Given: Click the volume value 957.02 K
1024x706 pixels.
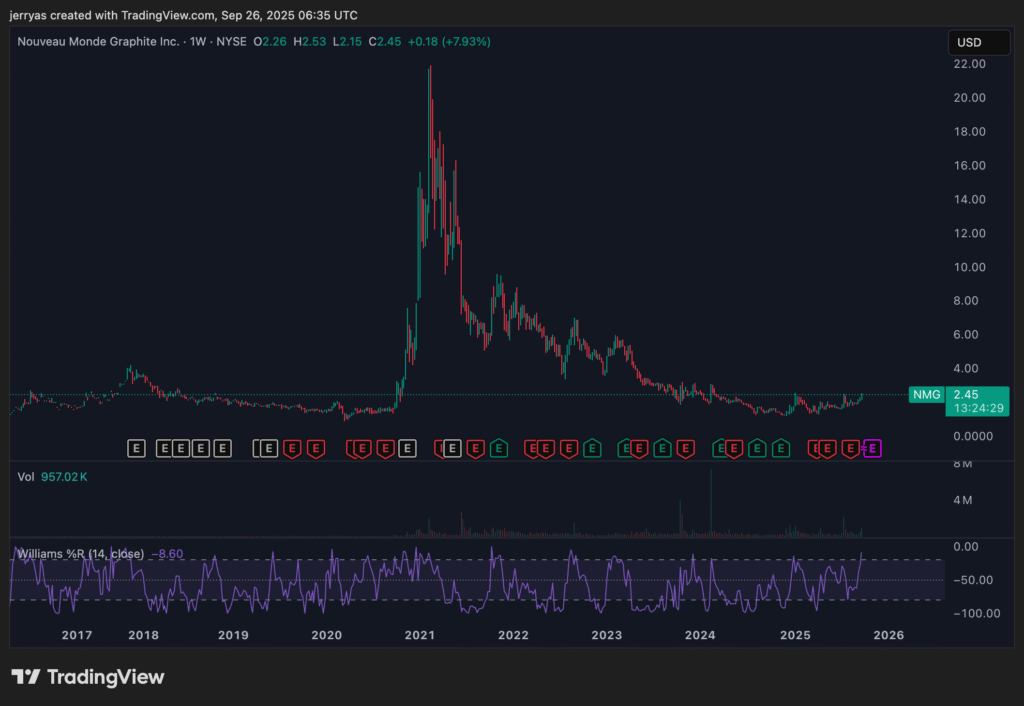Looking at the screenshot, I should 64,477.
